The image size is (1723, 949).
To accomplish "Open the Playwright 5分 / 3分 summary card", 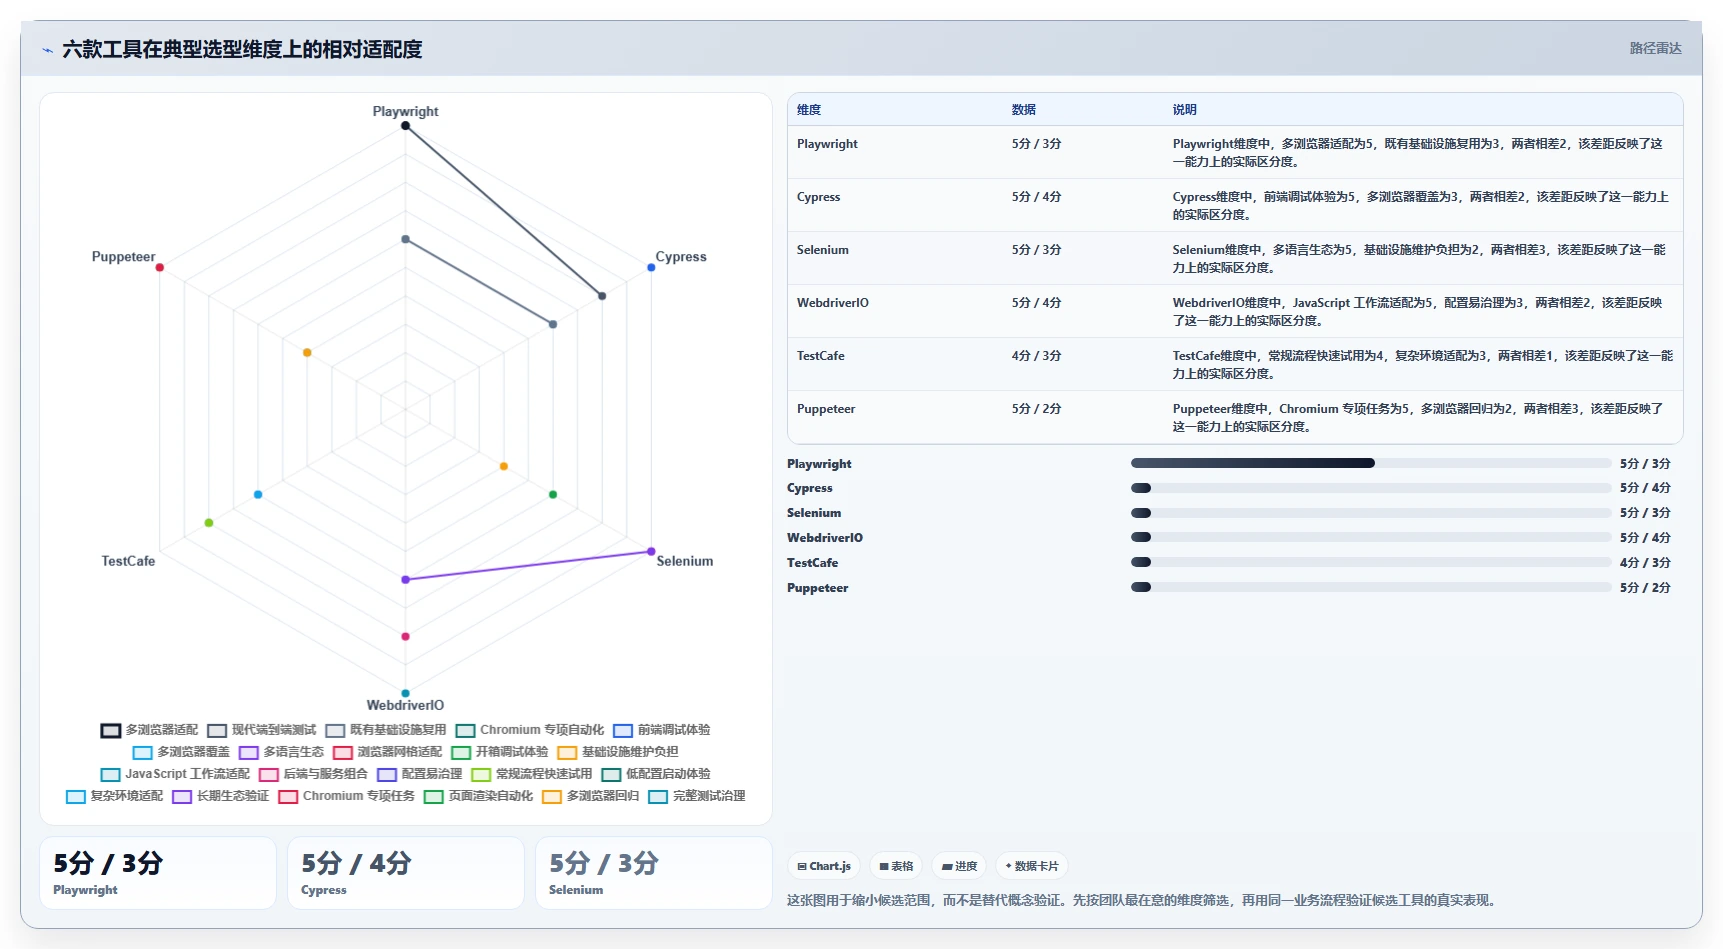I will [158, 873].
